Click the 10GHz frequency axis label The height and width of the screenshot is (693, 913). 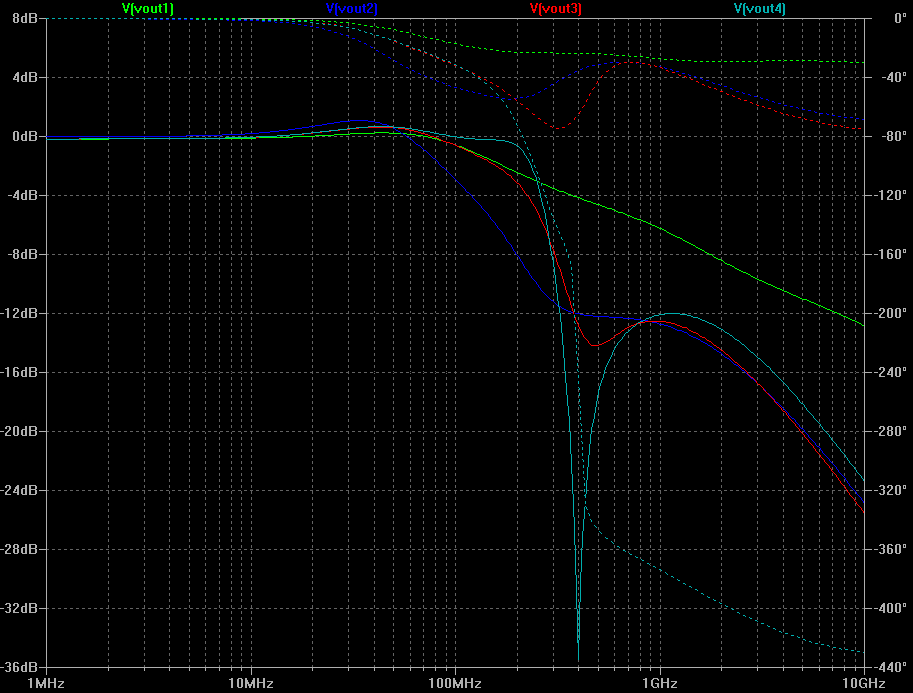[x=864, y=683]
